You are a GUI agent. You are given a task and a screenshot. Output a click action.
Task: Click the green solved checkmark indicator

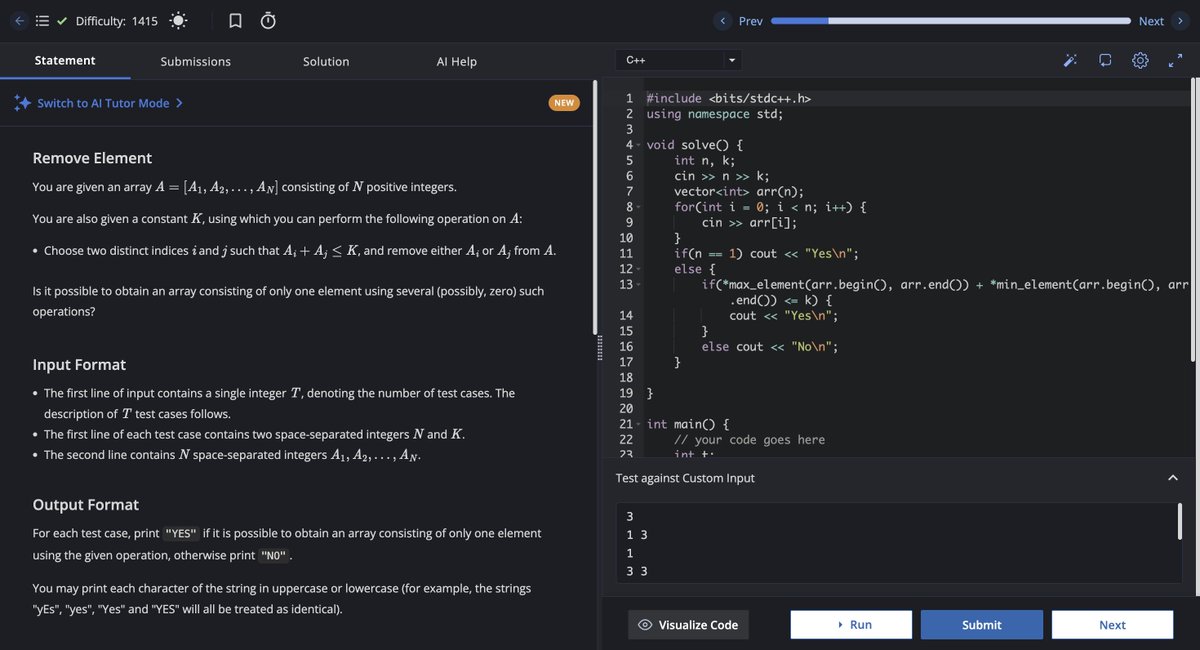pos(60,18)
